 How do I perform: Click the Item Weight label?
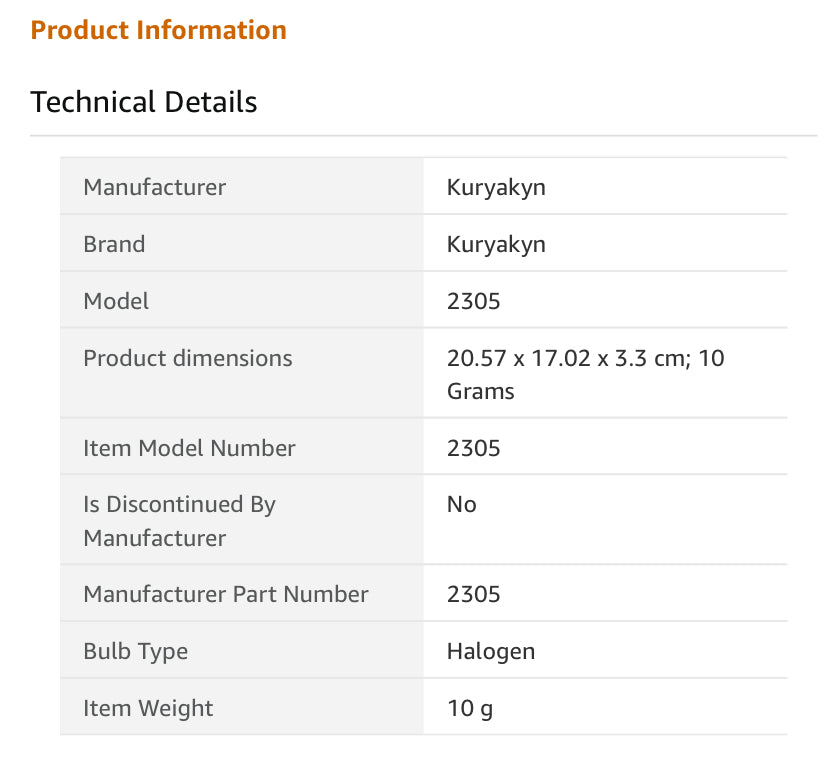(x=148, y=708)
